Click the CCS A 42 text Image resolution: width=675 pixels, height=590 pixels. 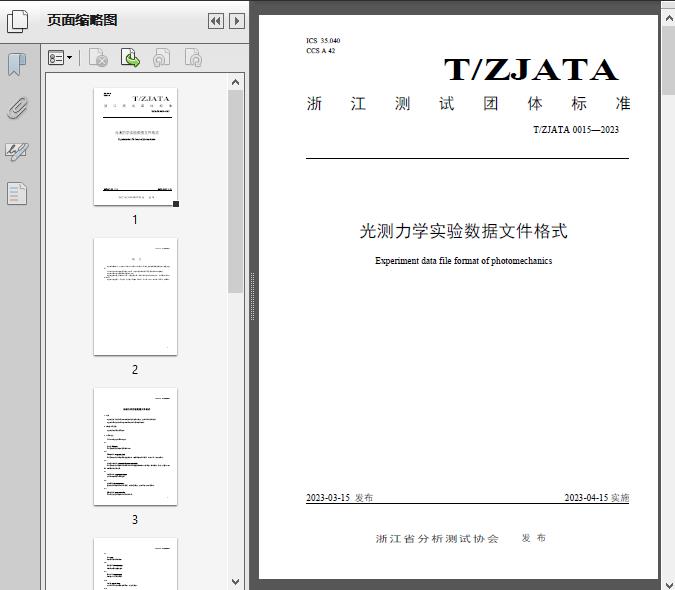tap(321, 50)
